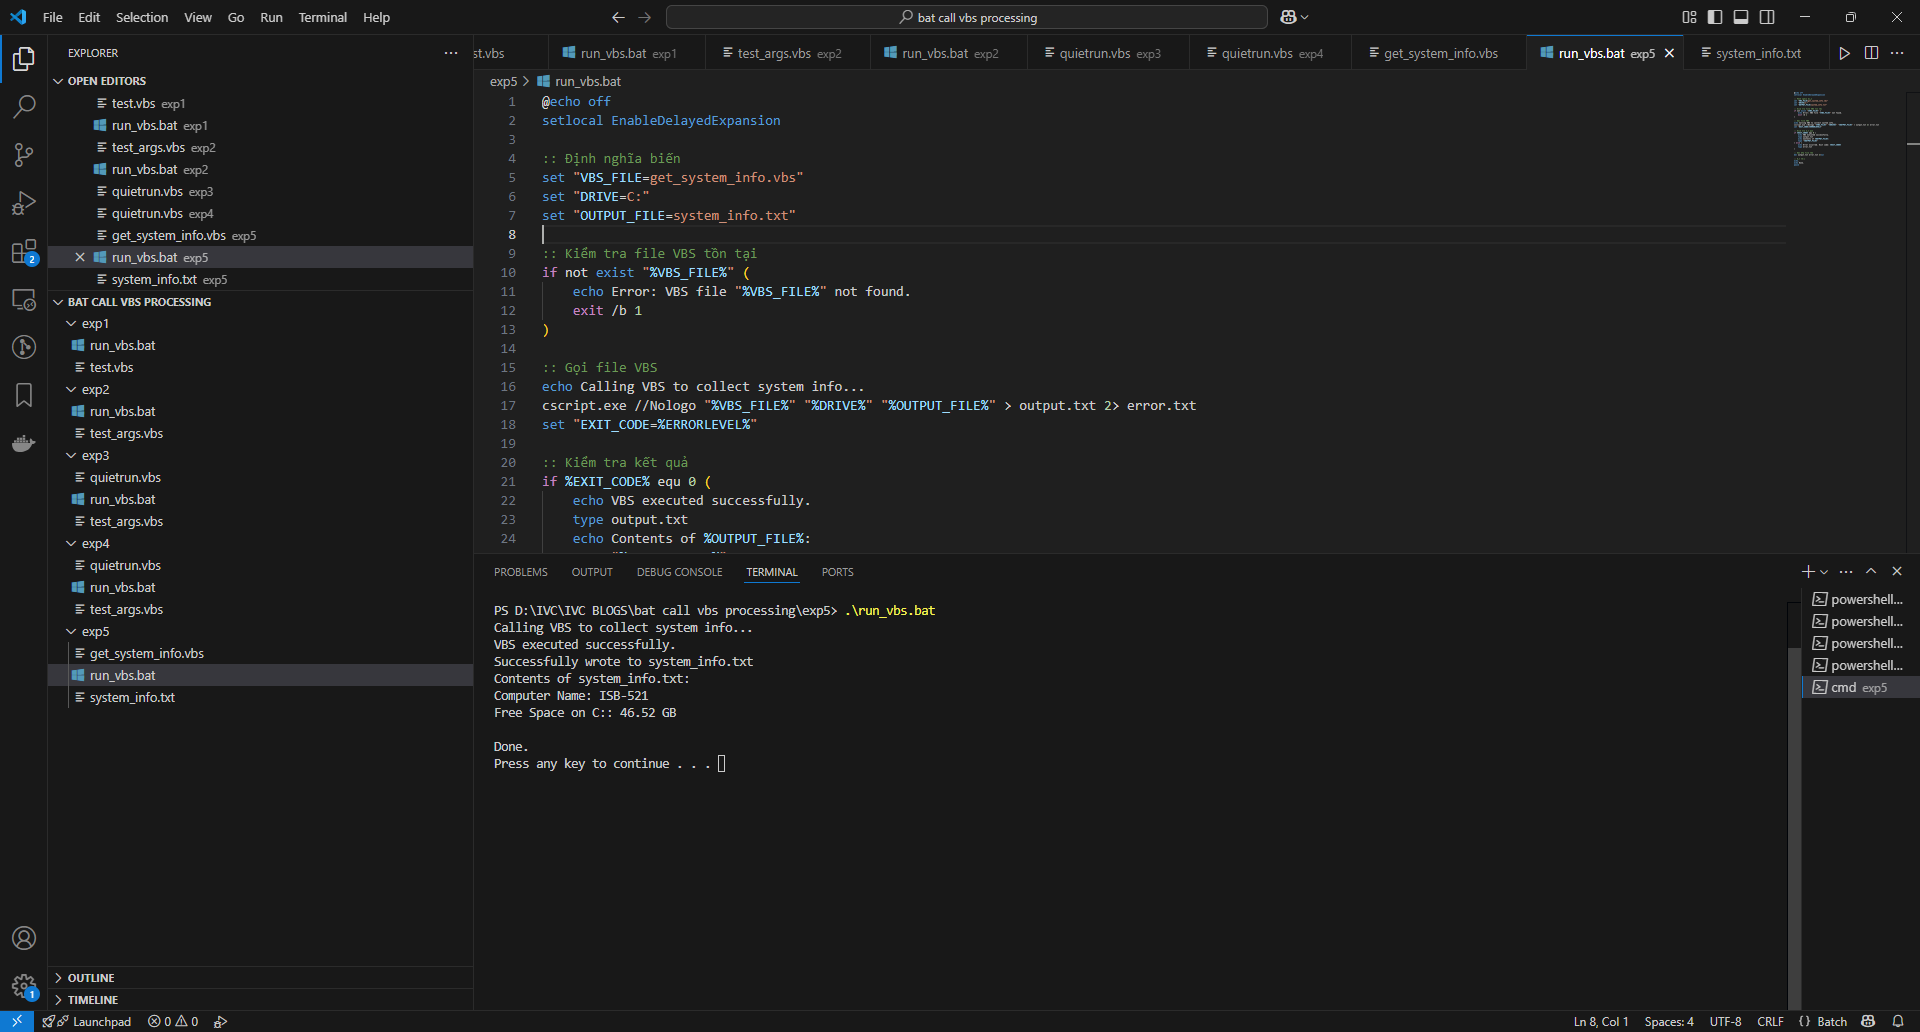The width and height of the screenshot is (1920, 1032).
Task: Open the Run and Debug view
Action: point(24,203)
